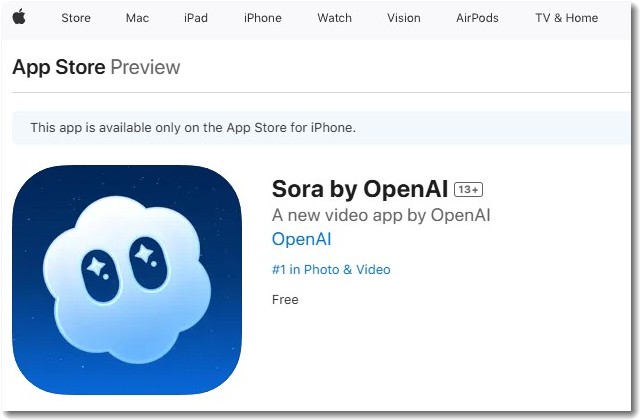Viewport: 640px width, 420px height.
Task: Click the Sora by OpenAI title
Action: click(360, 189)
